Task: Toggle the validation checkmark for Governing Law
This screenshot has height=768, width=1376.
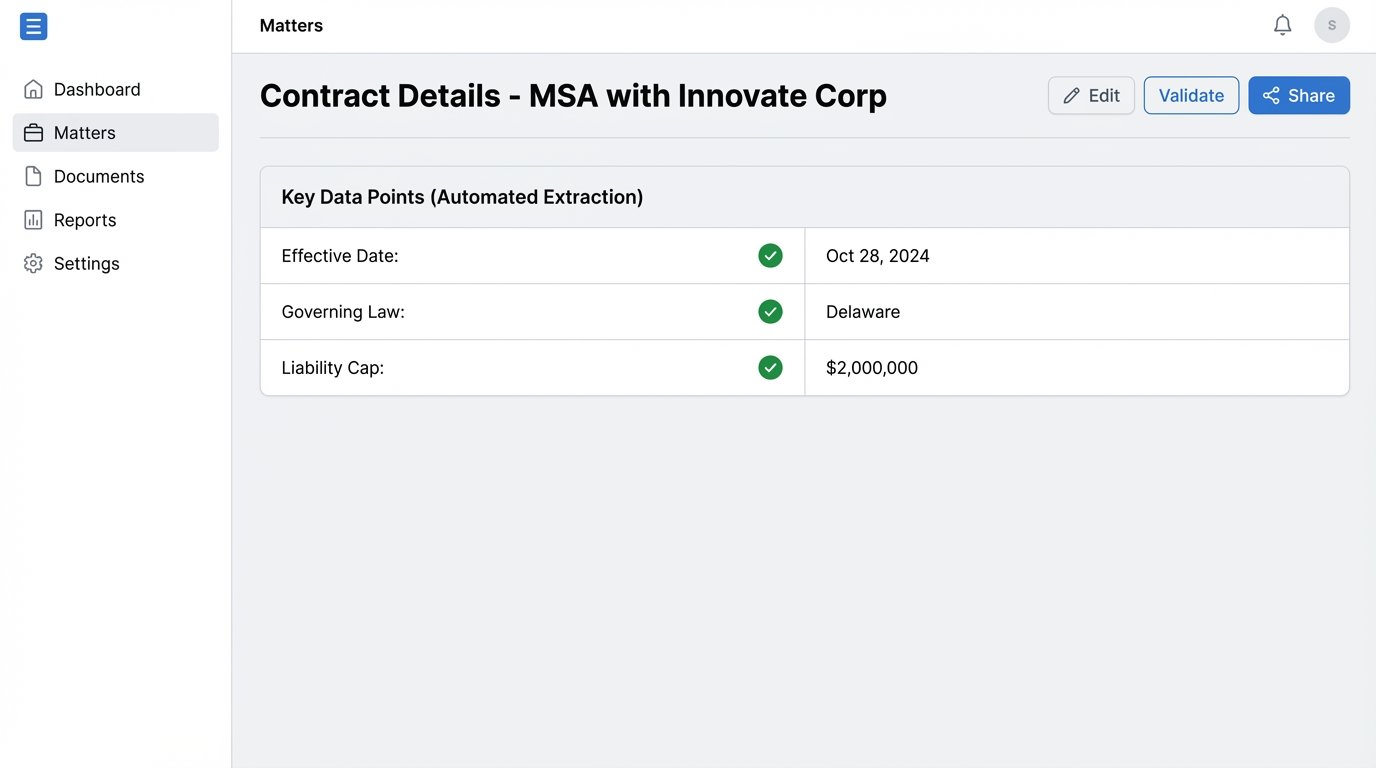Action: tap(770, 311)
